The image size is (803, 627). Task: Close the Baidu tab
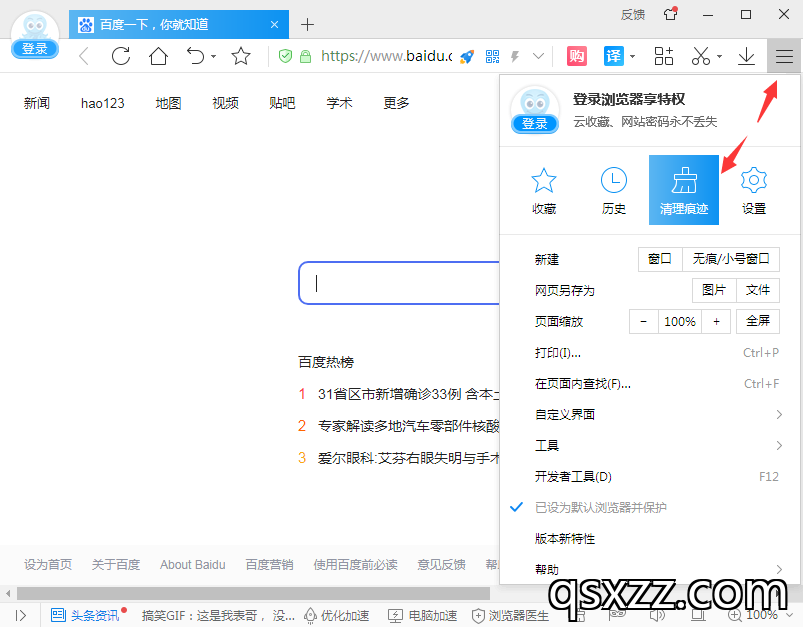(274, 25)
